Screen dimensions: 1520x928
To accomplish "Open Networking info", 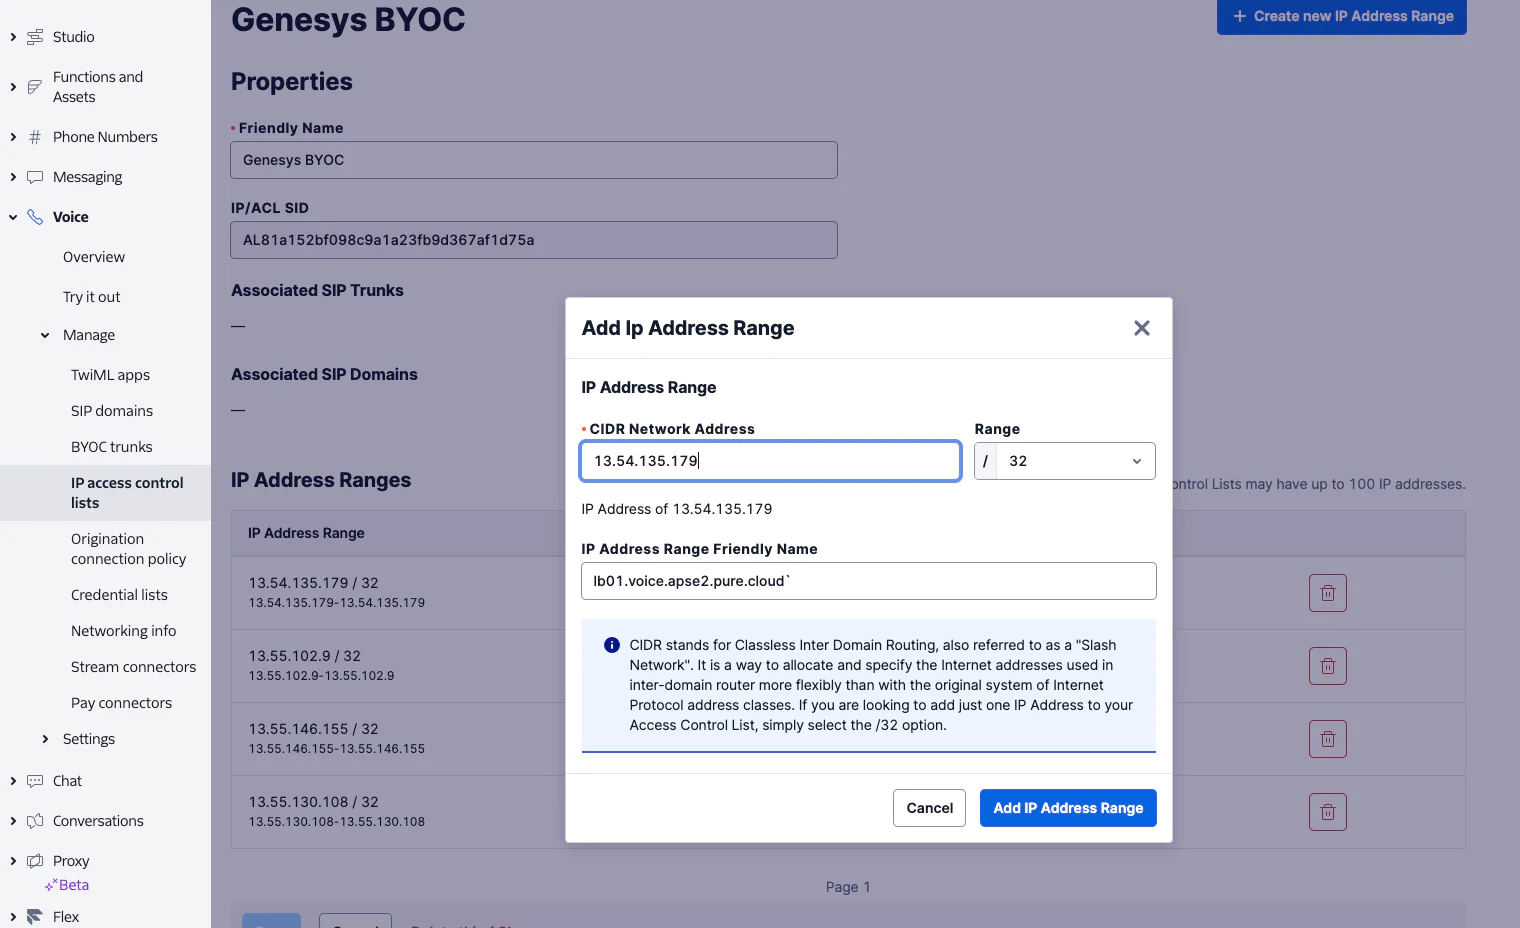I will pos(123,631).
